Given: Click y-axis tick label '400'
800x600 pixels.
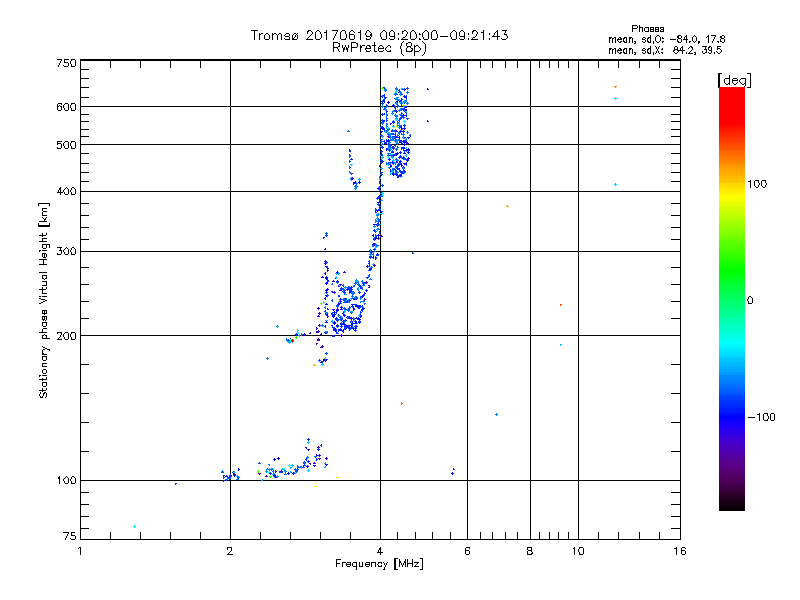Looking at the screenshot, I should coord(66,192).
